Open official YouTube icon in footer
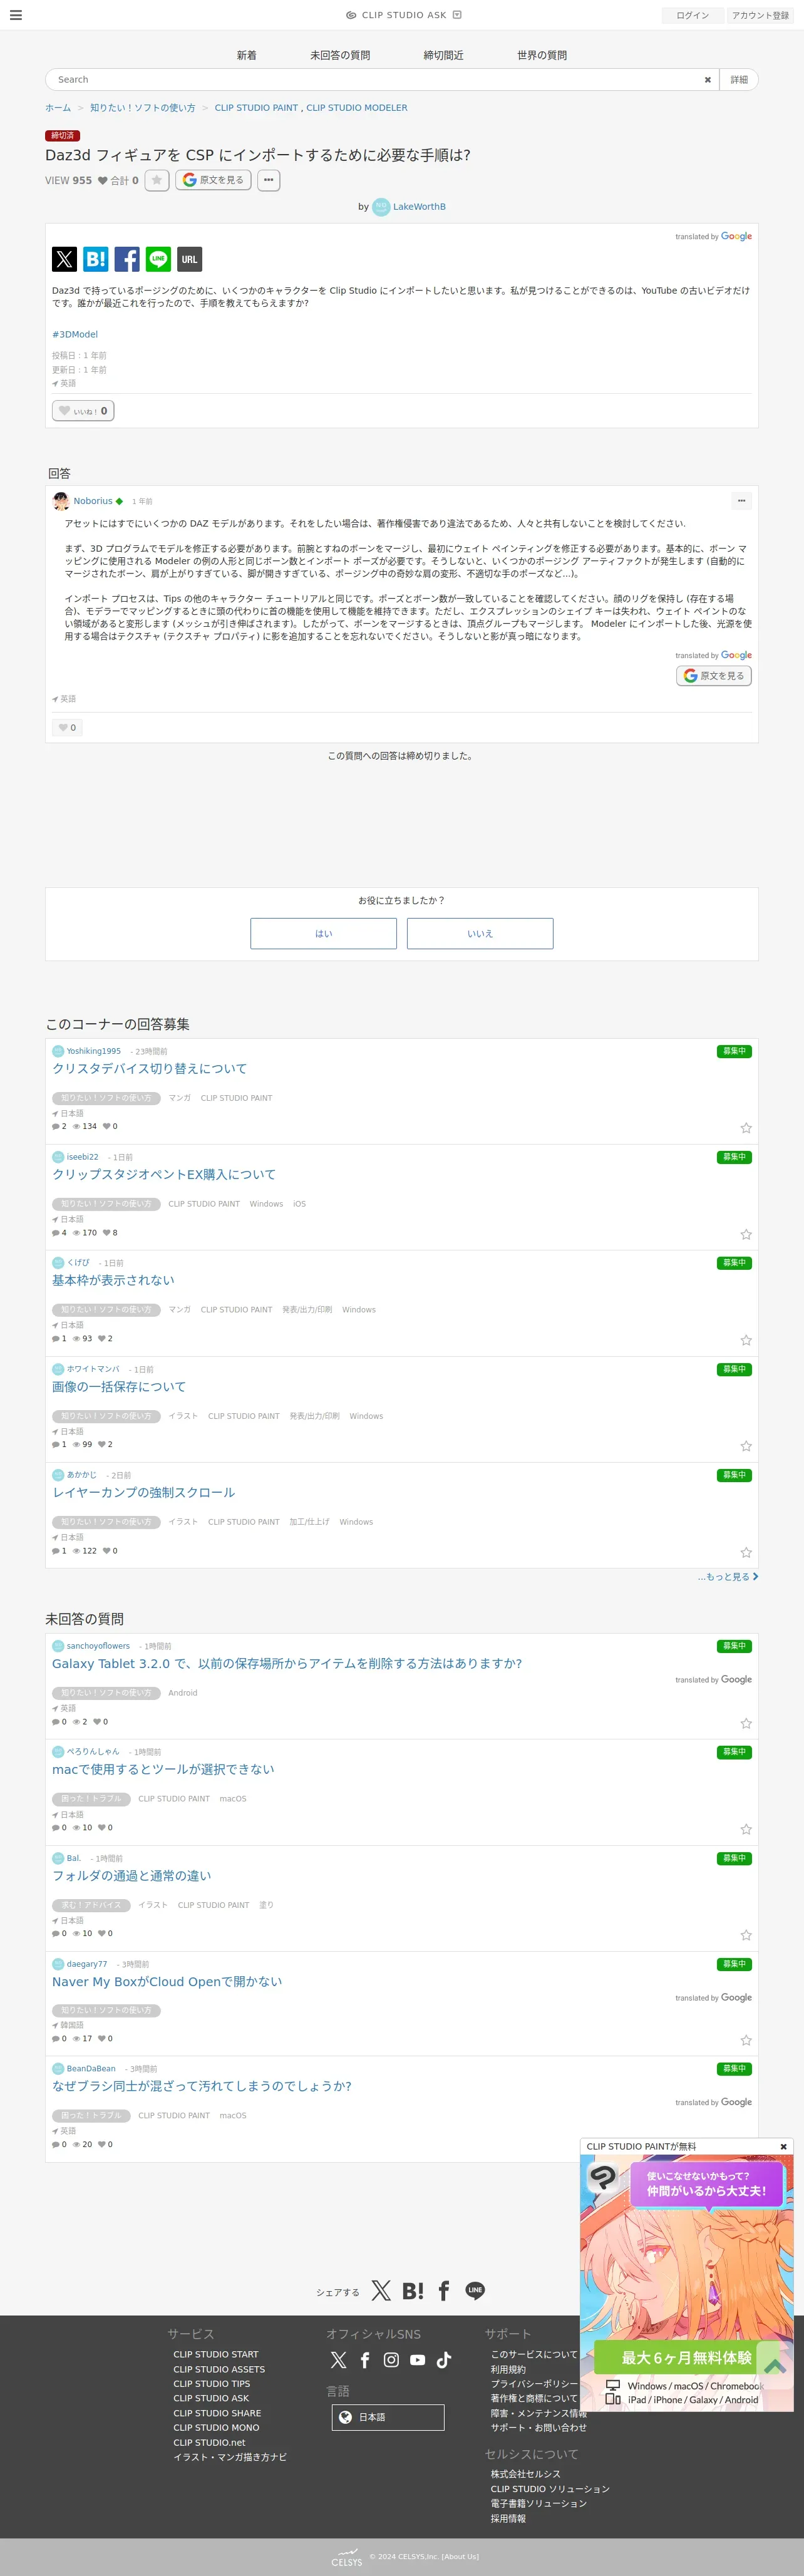 [x=417, y=2360]
